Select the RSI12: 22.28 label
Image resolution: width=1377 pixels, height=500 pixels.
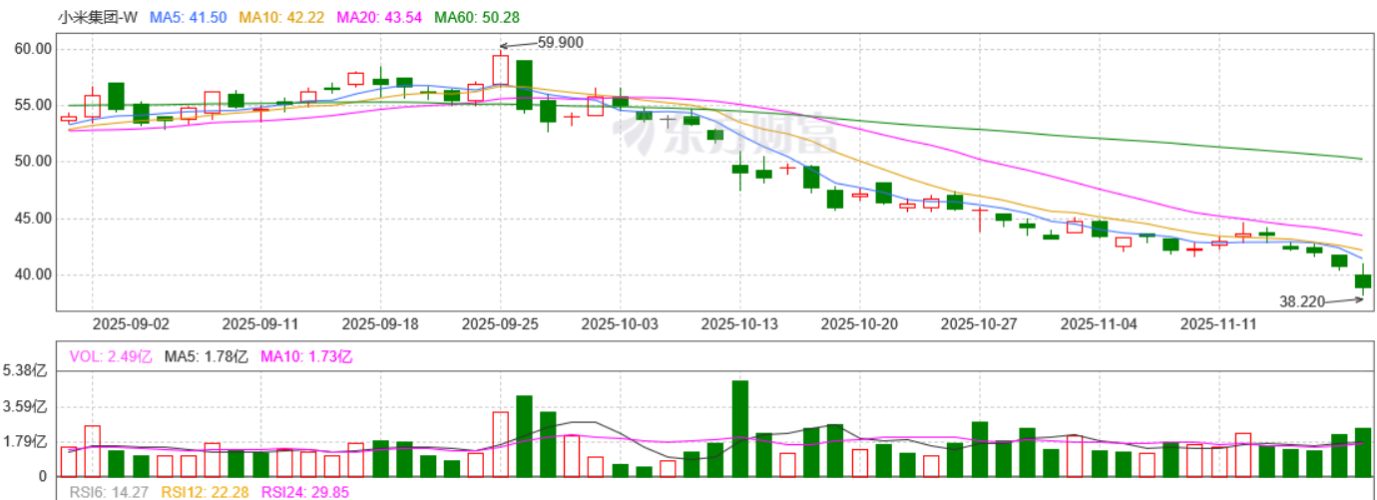click(x=208, y=491)
